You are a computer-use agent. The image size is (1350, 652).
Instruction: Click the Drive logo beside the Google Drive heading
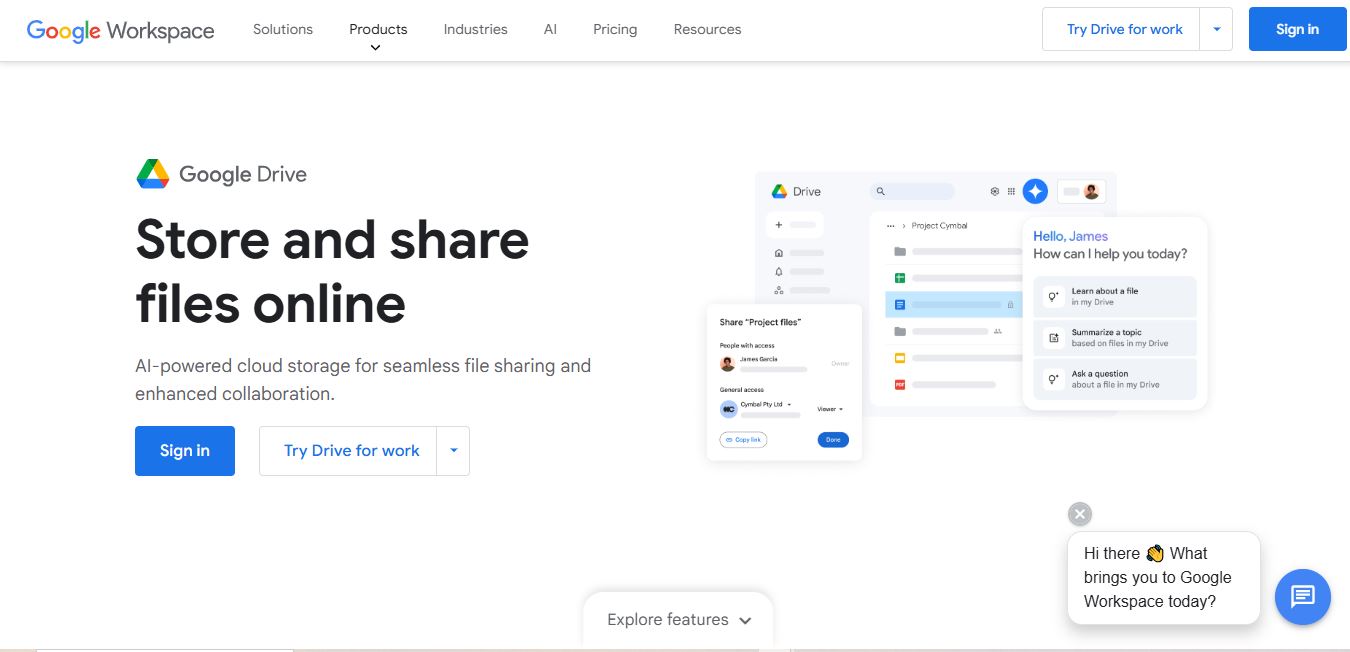153,174
